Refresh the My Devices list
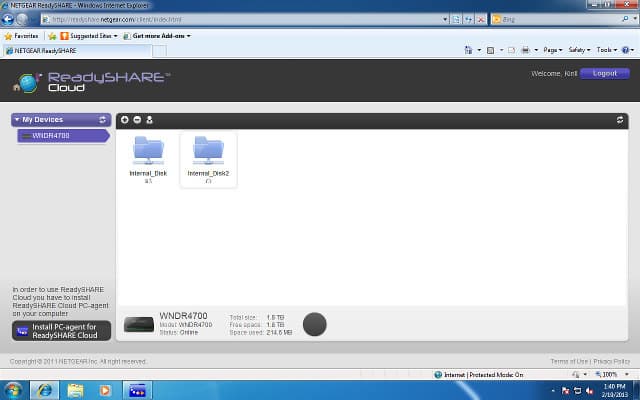 tap(102, 120)
